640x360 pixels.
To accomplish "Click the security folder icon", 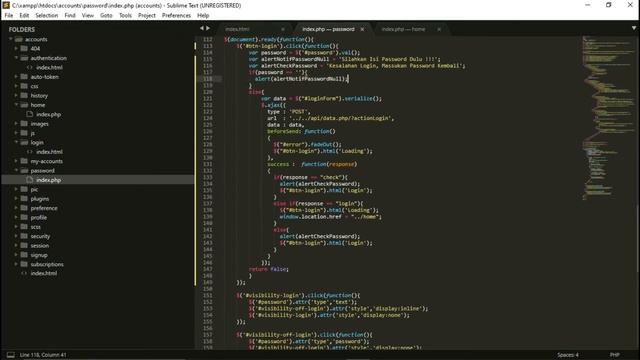I will [x=24, y=236].
